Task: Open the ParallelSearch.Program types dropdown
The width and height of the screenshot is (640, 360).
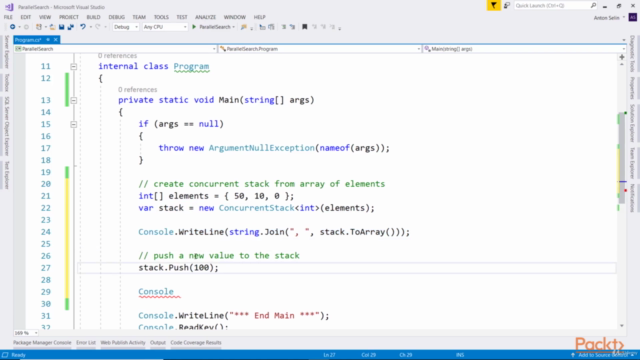Action: (320, 49)
